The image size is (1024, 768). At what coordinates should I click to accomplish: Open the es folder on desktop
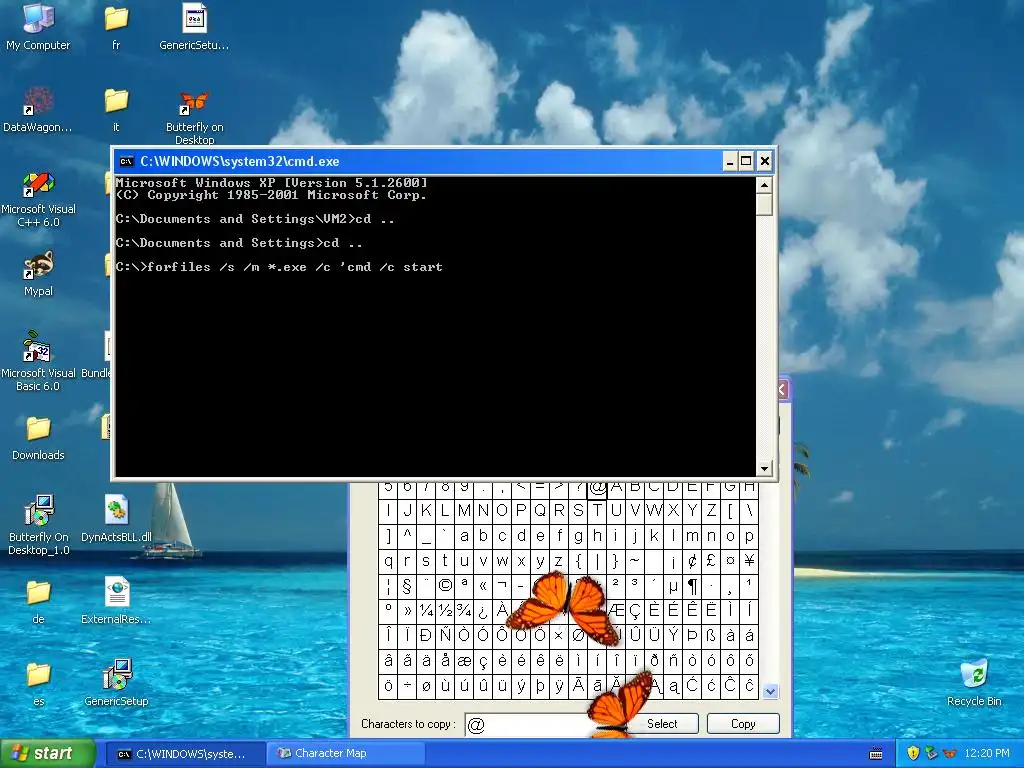pyautogui.click(x=38, y=684)
